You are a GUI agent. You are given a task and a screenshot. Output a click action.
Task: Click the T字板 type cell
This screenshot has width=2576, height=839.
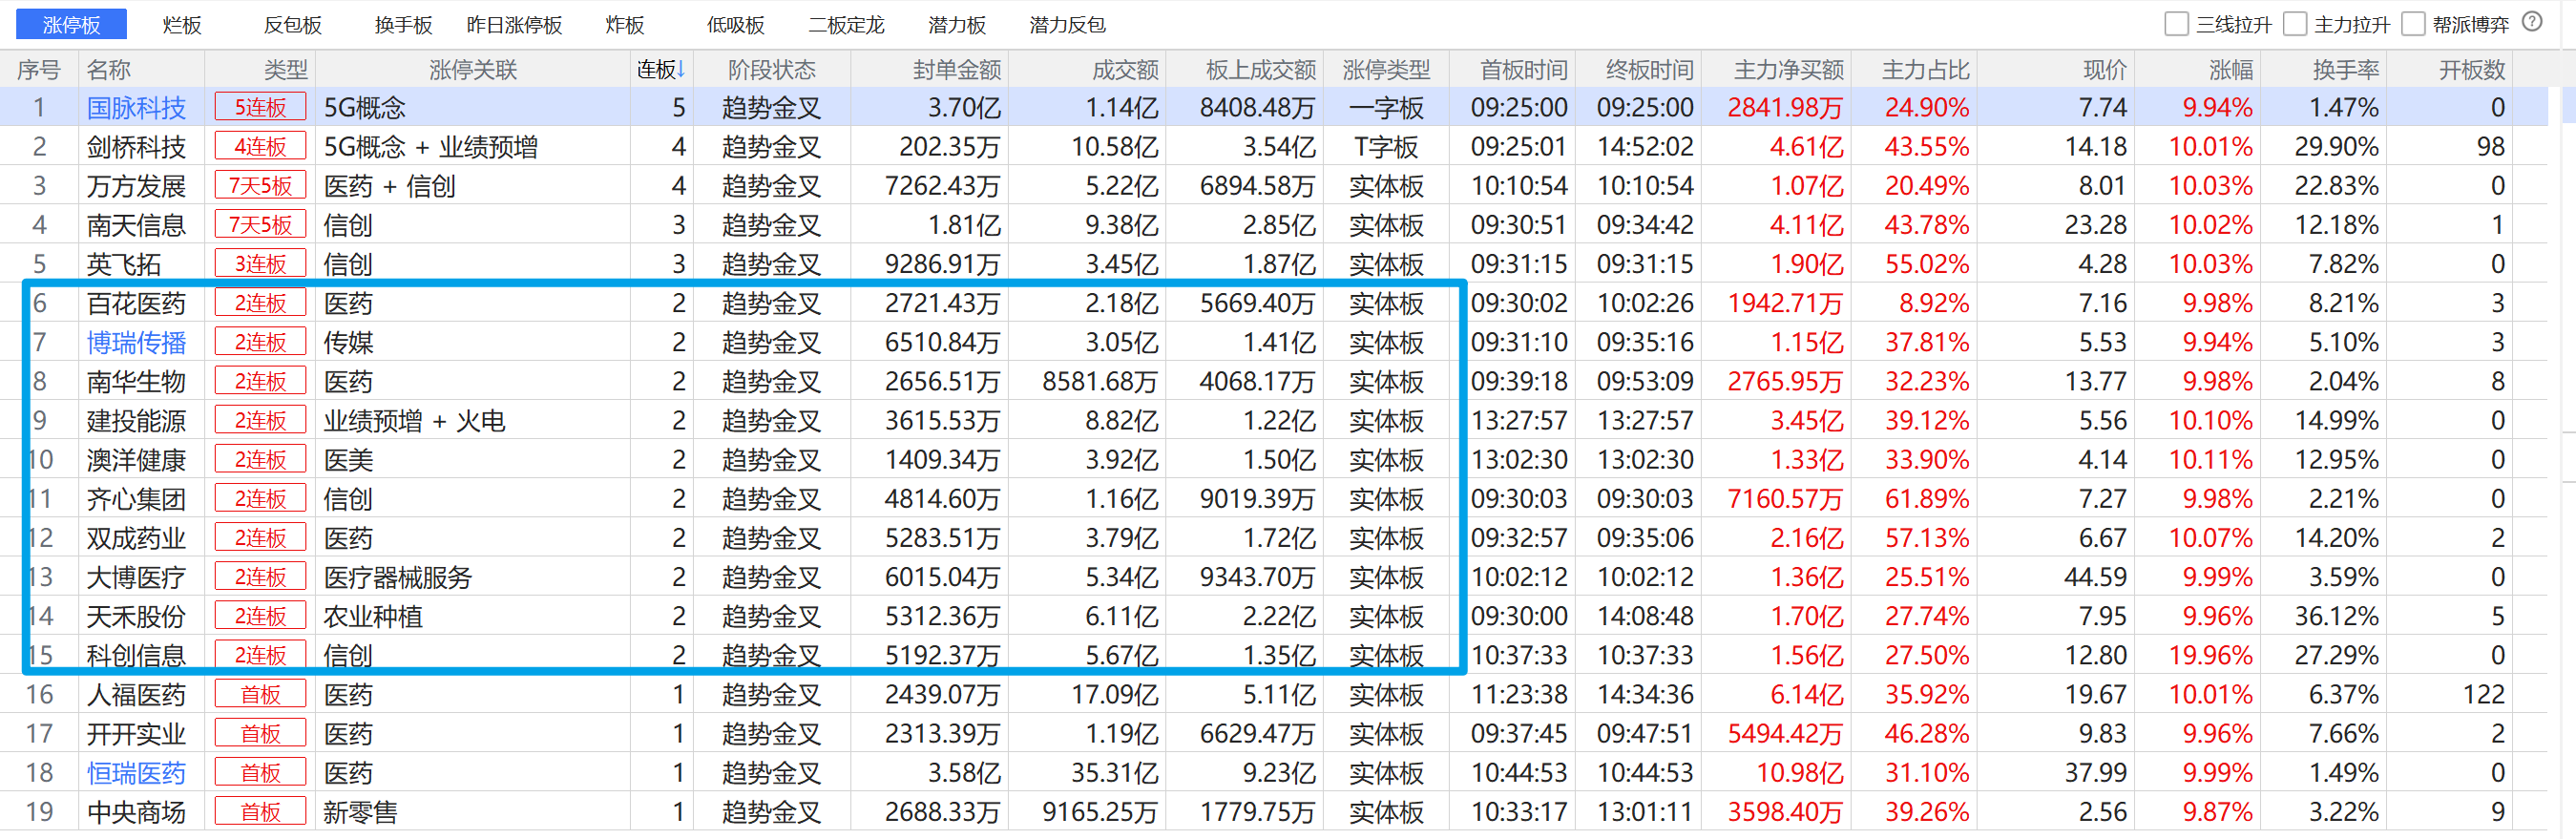point(1386,147)
